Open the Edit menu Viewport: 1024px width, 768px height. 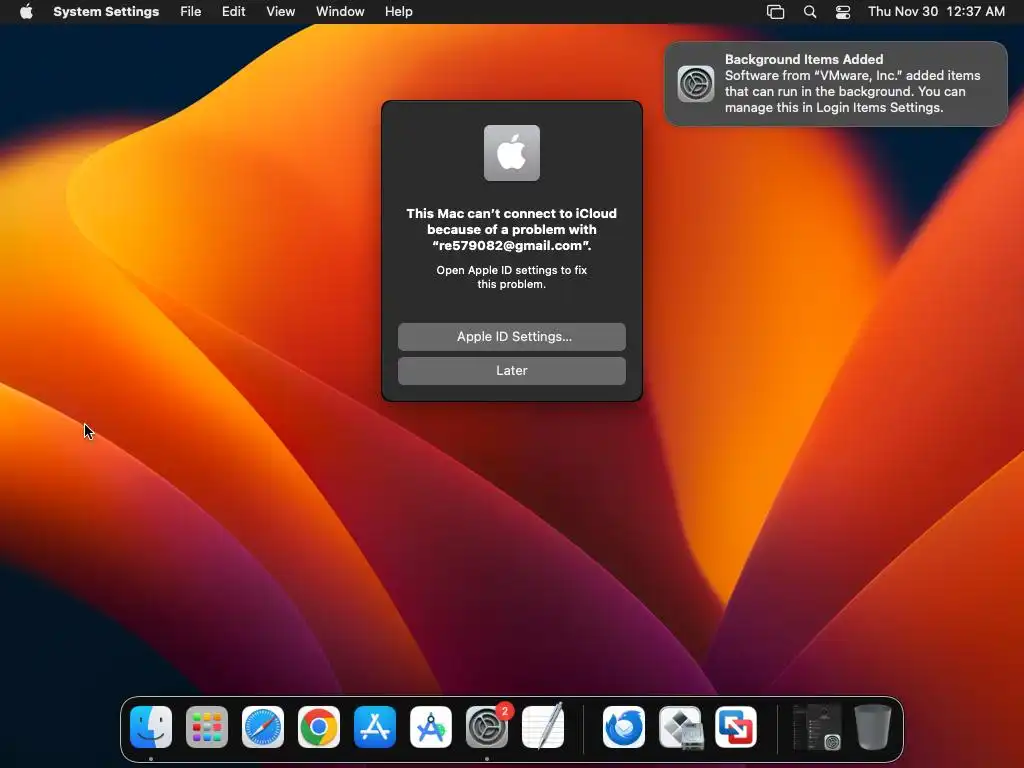click(x=233, y=12)
